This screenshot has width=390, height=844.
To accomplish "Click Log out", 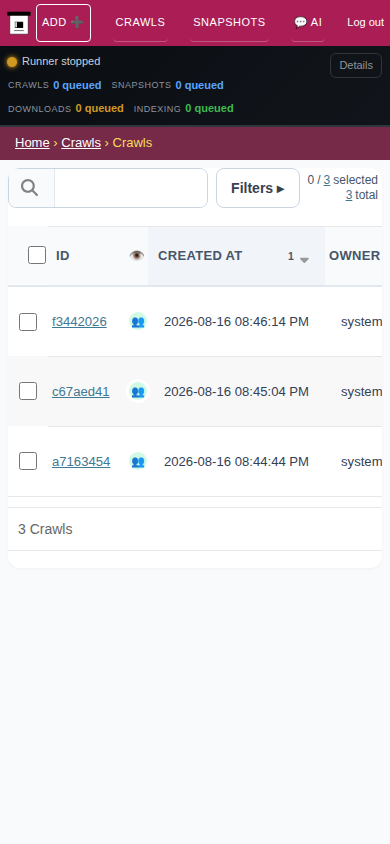I will point(365,23).
